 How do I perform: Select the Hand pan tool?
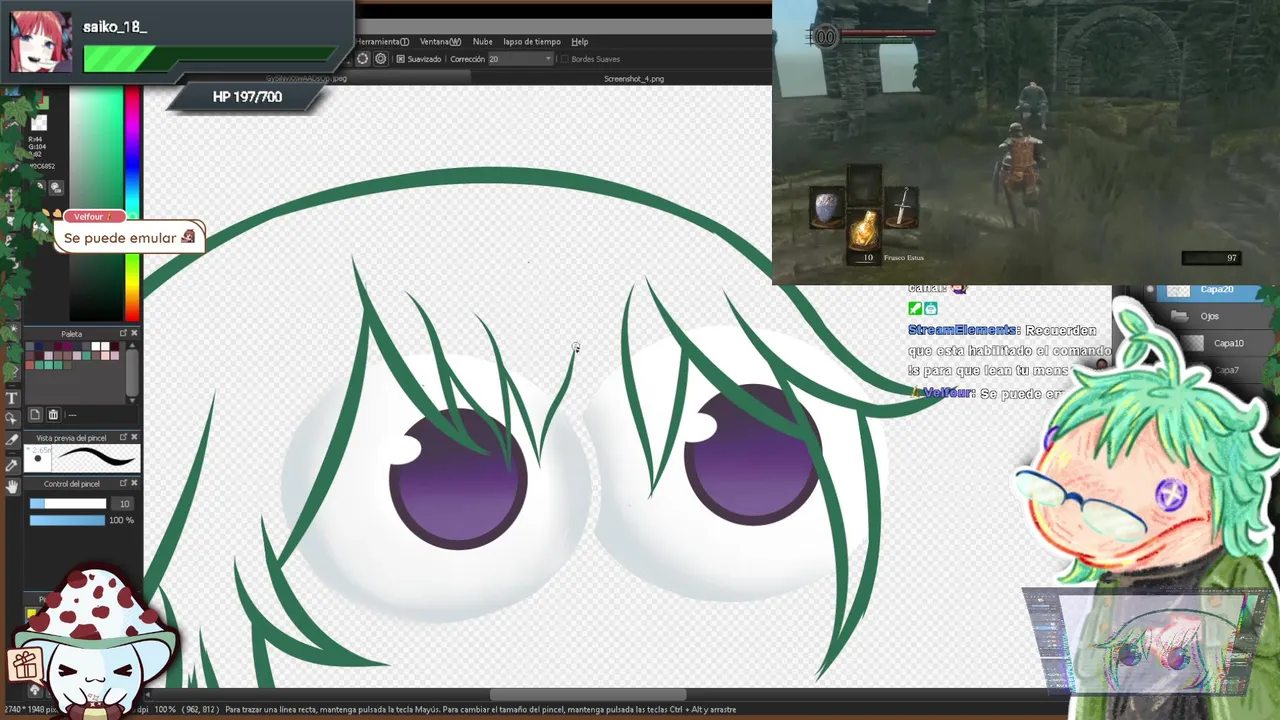coord(12,486)
